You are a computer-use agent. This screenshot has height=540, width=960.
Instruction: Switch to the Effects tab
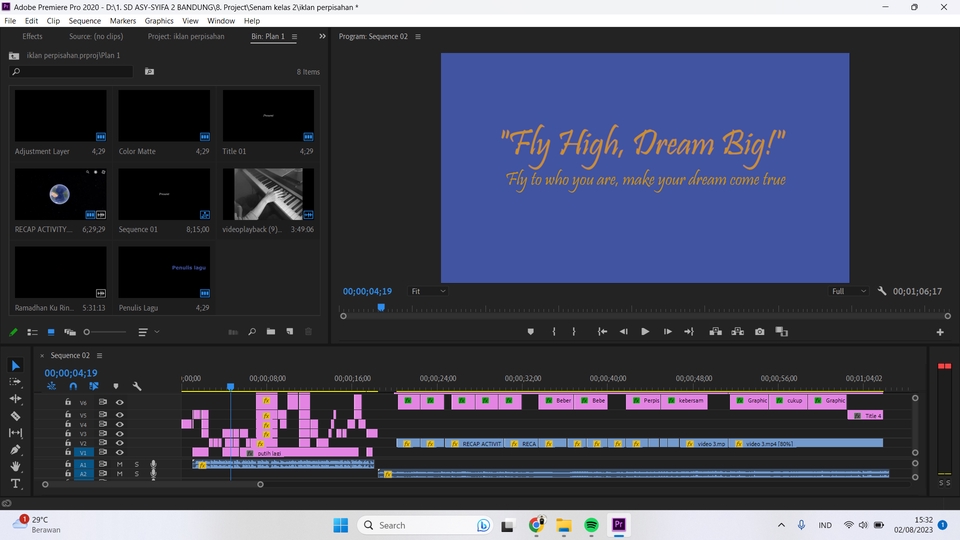(x=32, y=37)
